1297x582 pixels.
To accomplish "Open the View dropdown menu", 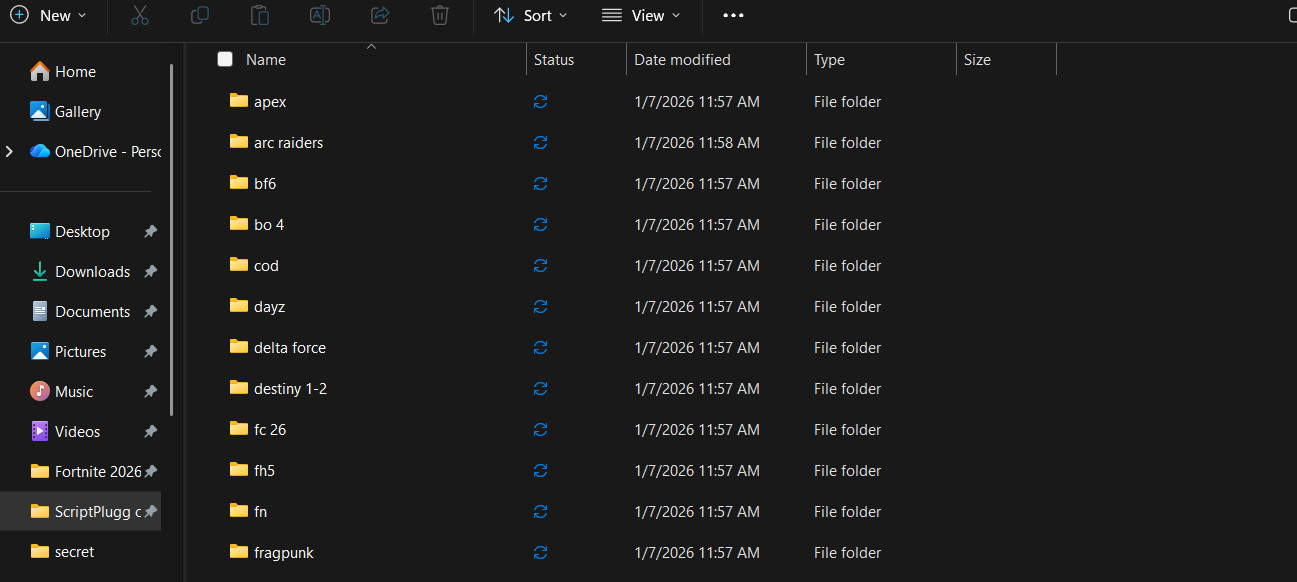I will pyautogui.click(x=641, y=15).
